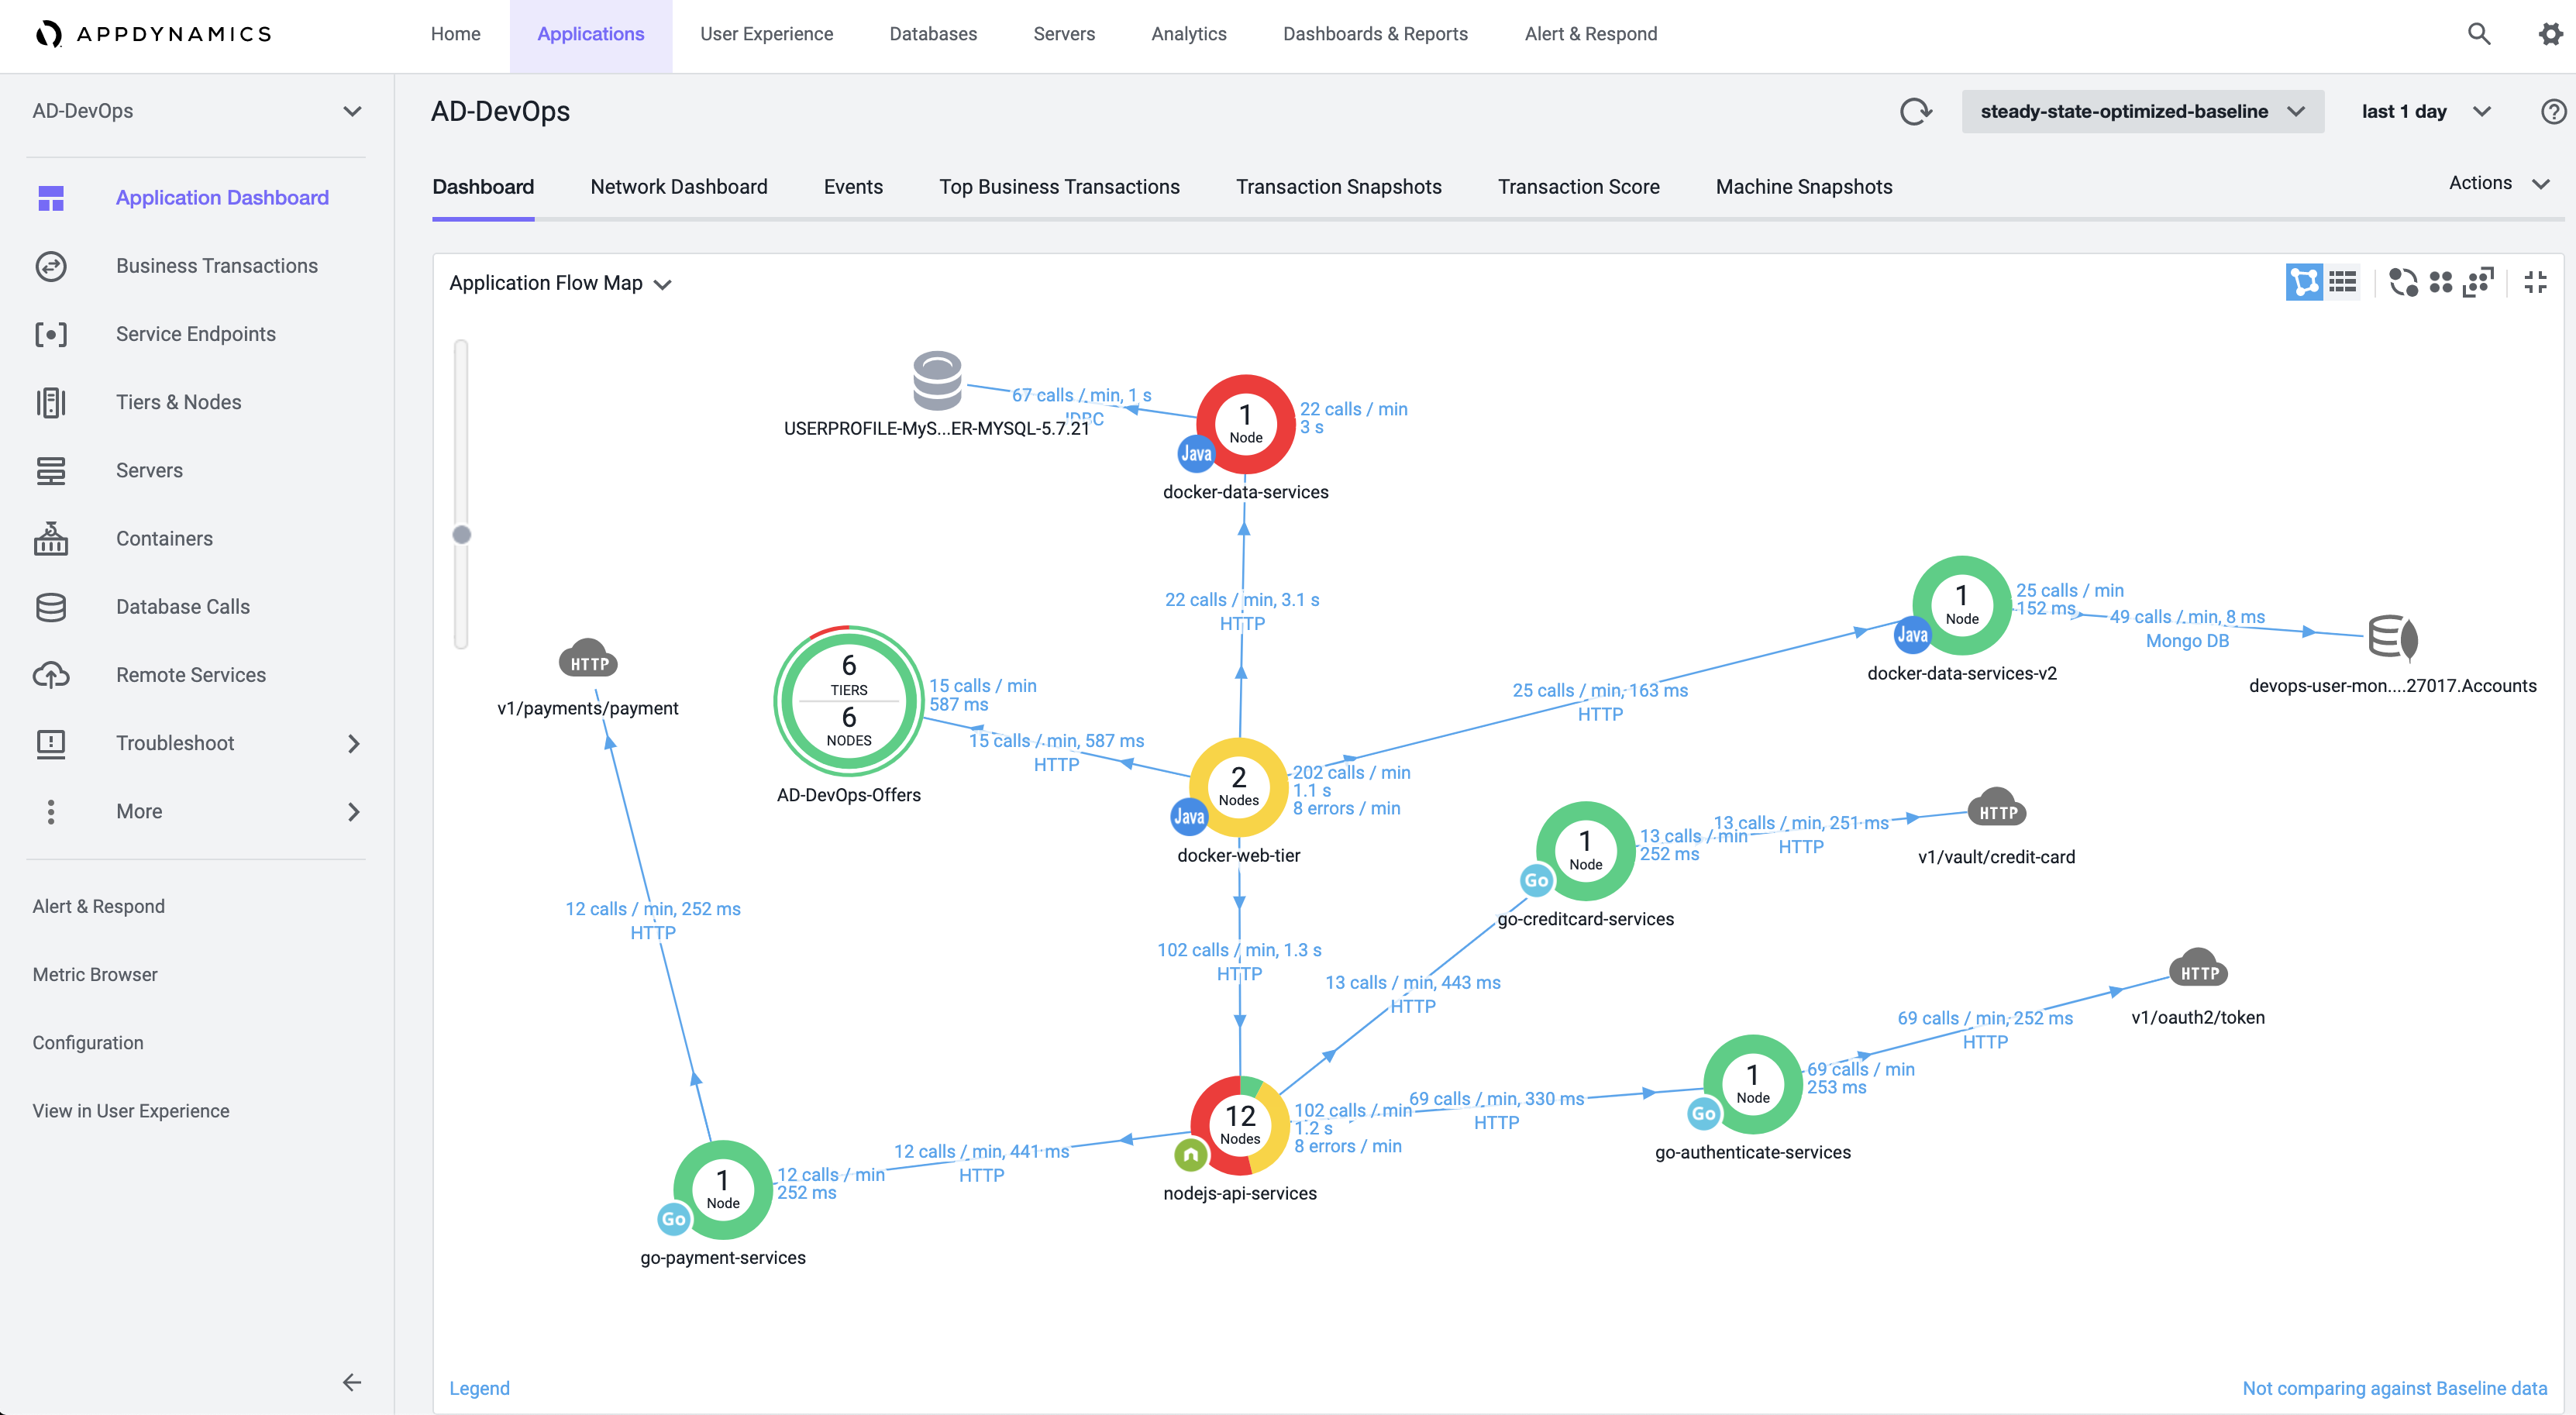
Task: Switch to the Transaction Snapshots tab
Action: (1338, 187)
